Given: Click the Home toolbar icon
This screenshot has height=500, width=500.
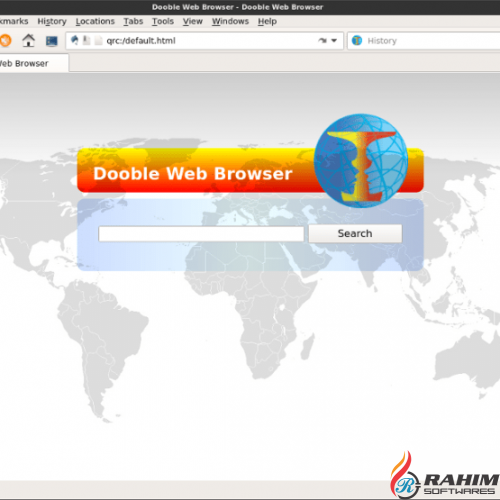Looking at the screenshot, I should tap(29, 41).
